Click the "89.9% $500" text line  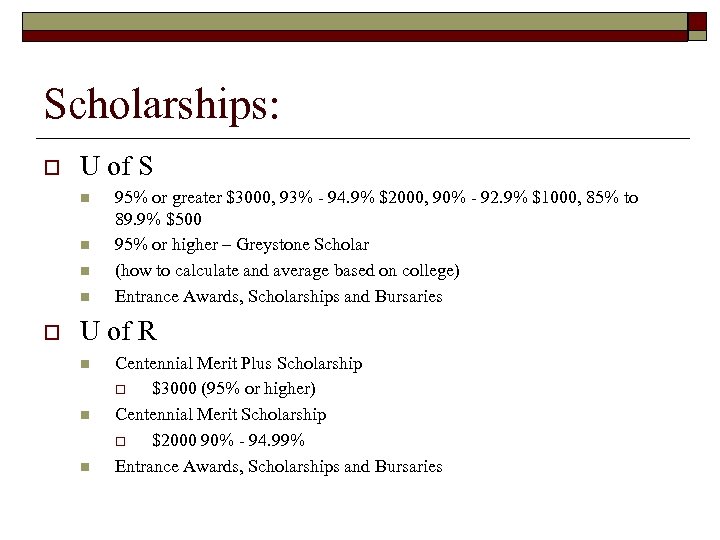159,220
